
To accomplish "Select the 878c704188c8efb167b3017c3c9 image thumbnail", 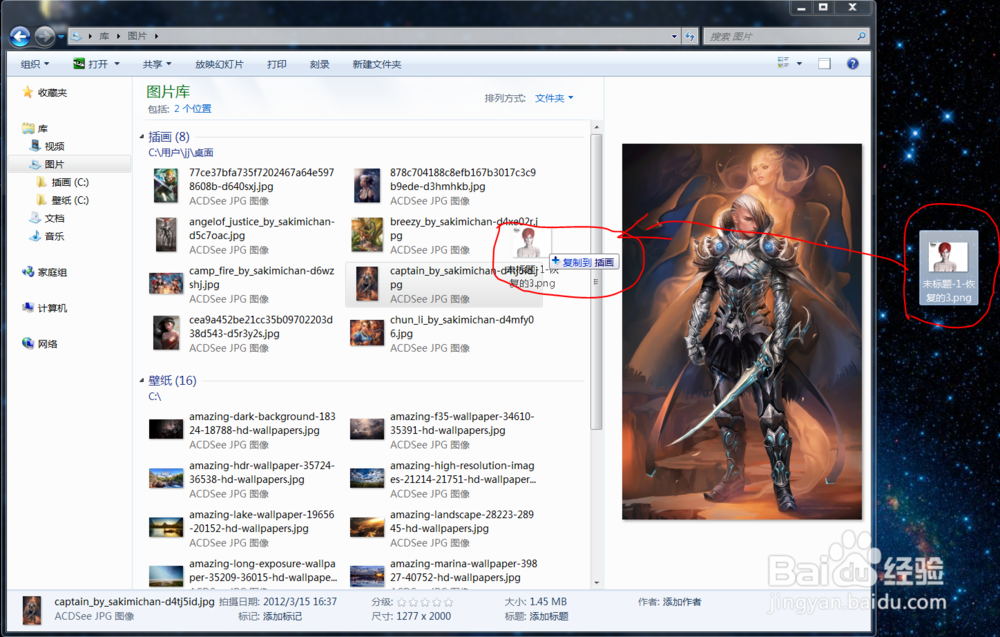I will [x=367, y=185].
